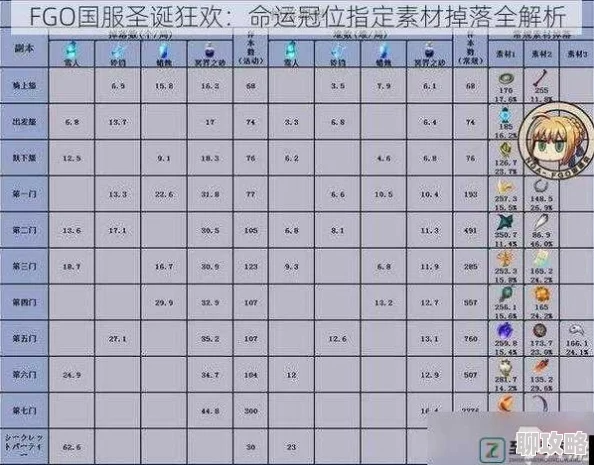Screen dimensions: 594x465
Task: Click the 素材2 column header
Action: 541,54
